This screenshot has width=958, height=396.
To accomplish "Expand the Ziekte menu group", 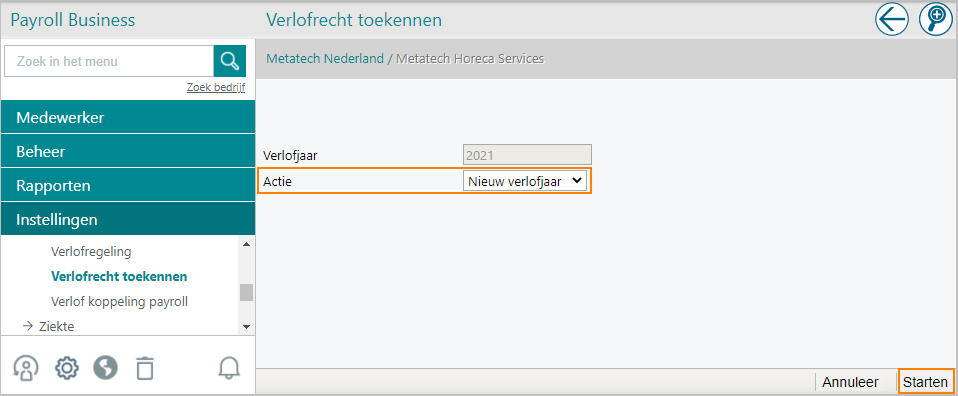I will pyautogui.click(x=56, y=326).
